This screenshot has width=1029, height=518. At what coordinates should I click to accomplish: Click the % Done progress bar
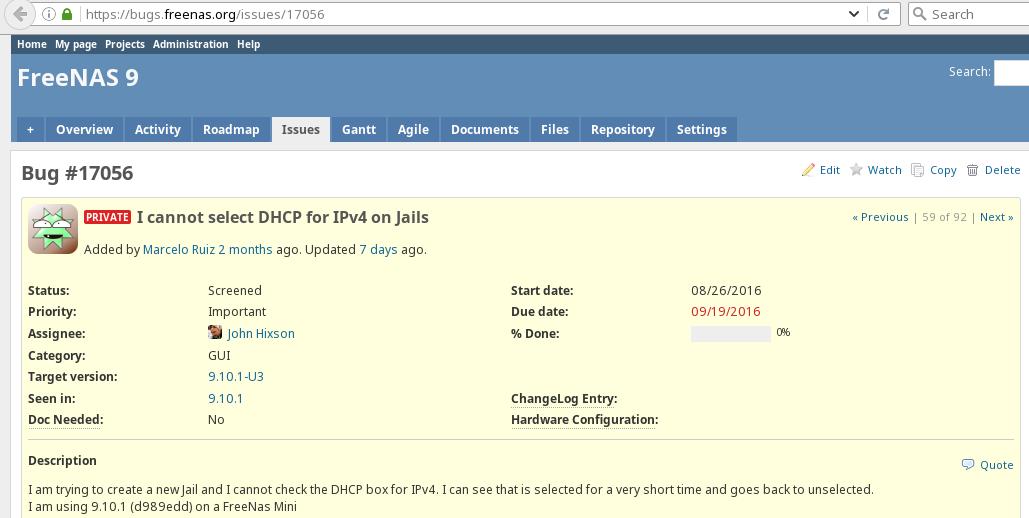[x=730, y=334]
